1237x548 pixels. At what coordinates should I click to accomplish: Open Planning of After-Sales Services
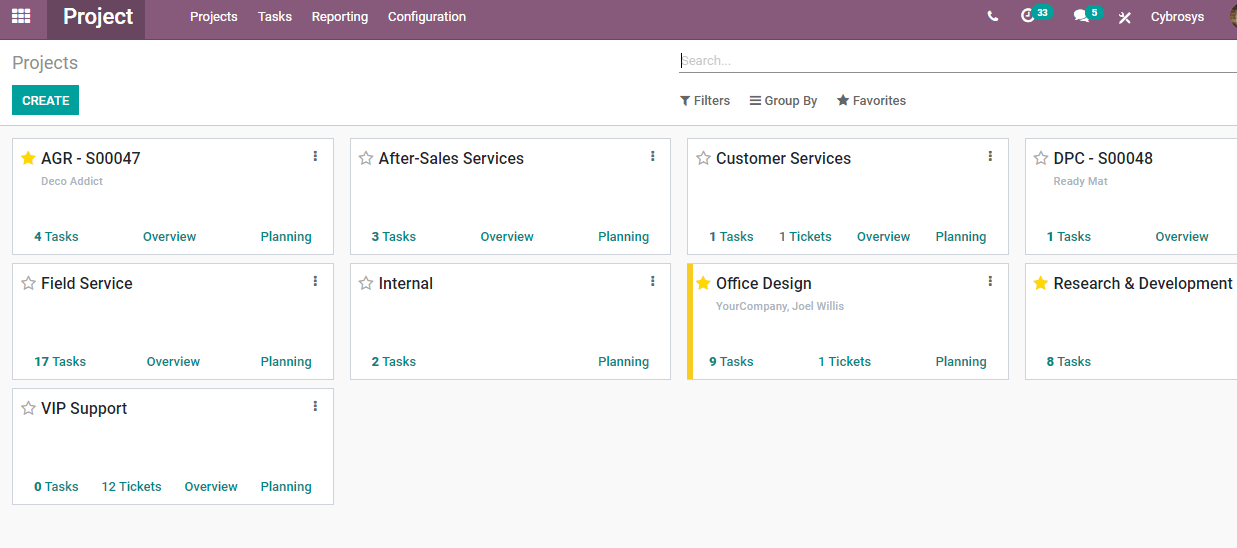coord(624,237)
